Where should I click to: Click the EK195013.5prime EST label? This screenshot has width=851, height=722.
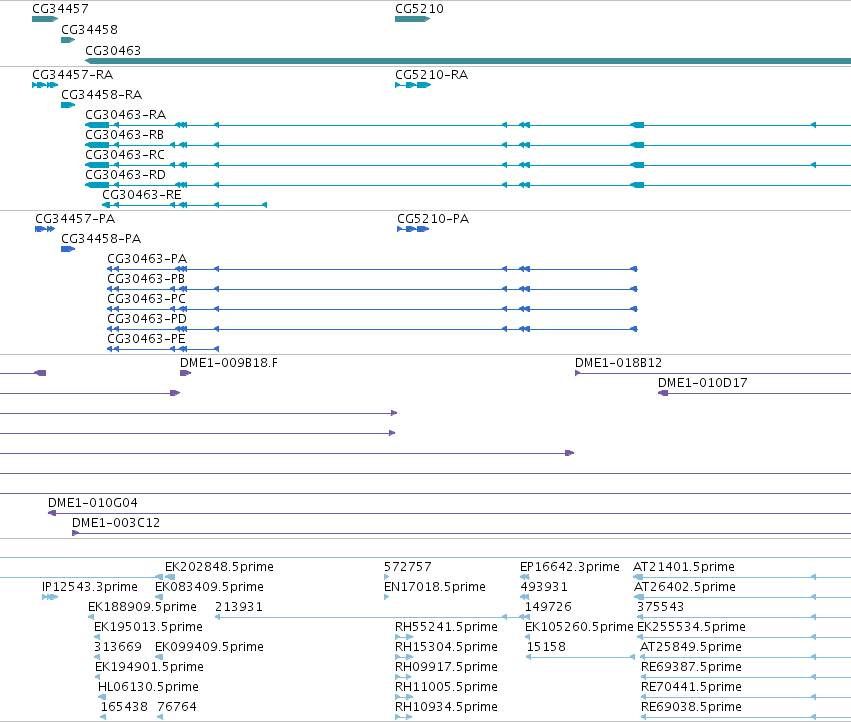click(x=148, y=627)
